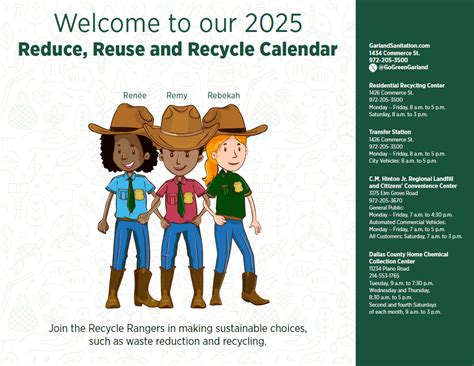The width and height of the screenshot is (474, 366).
Task: Click 'Monday – Friday, 7 a.m. to 4:30 p.m.' line
Action: pyautogui.click(x=411, y=215)
